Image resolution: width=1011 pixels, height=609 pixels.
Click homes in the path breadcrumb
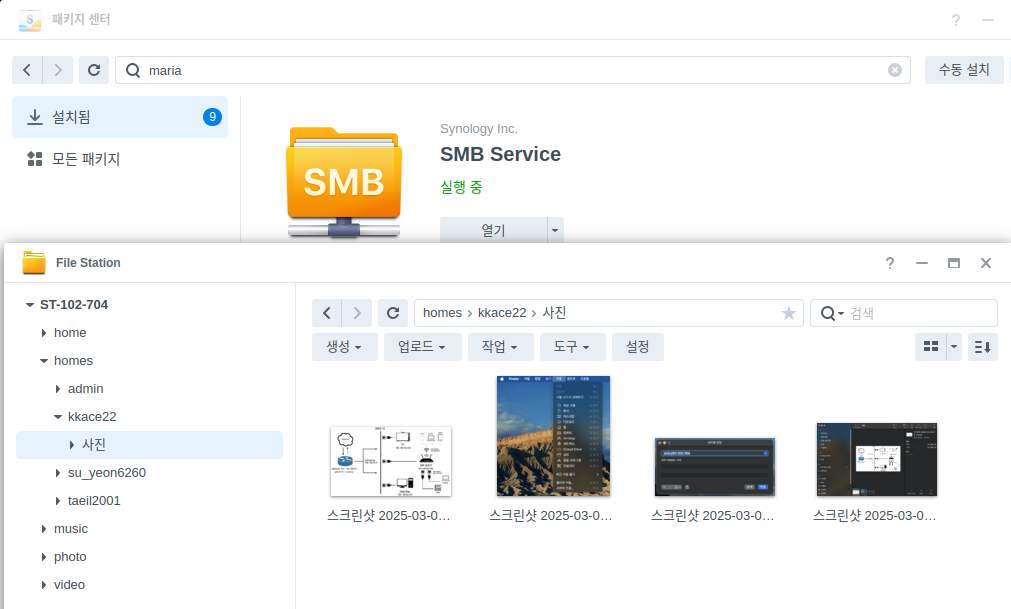tap(442, 313)
